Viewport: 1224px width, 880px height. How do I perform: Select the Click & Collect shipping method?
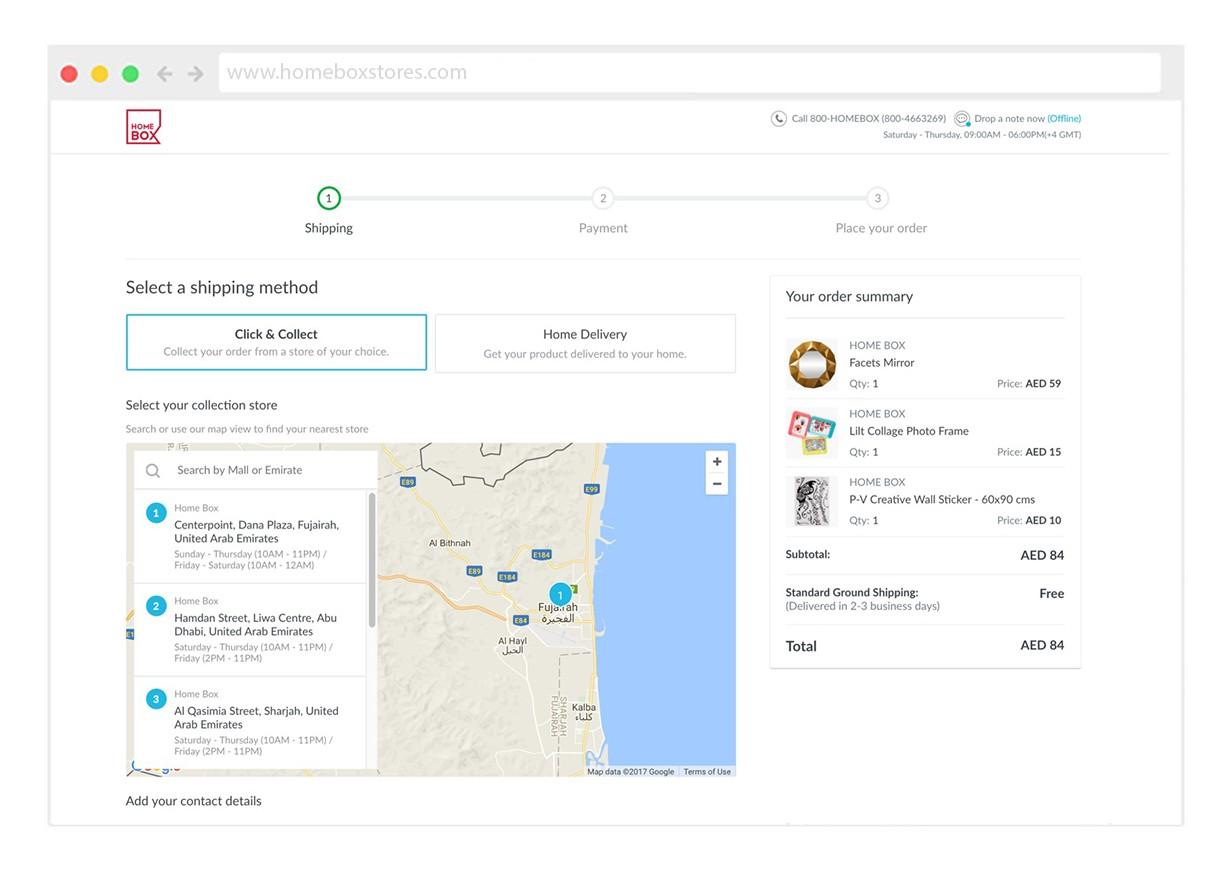click(x=276, y=343)
